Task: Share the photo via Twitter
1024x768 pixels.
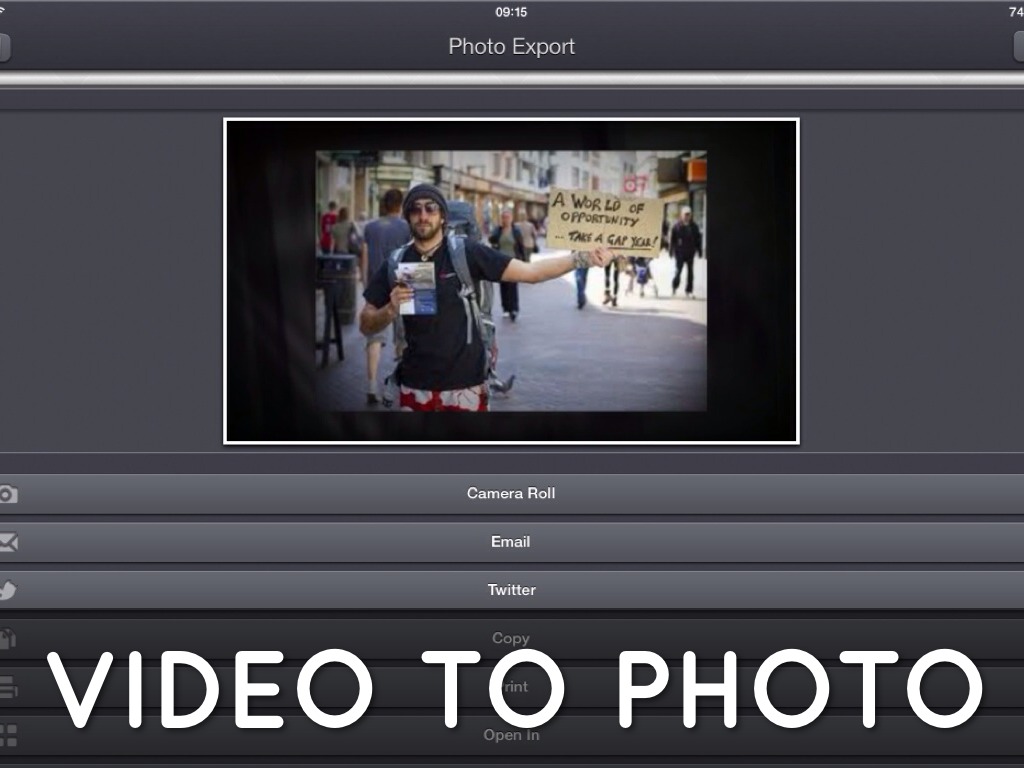Action: pos(511,590)
